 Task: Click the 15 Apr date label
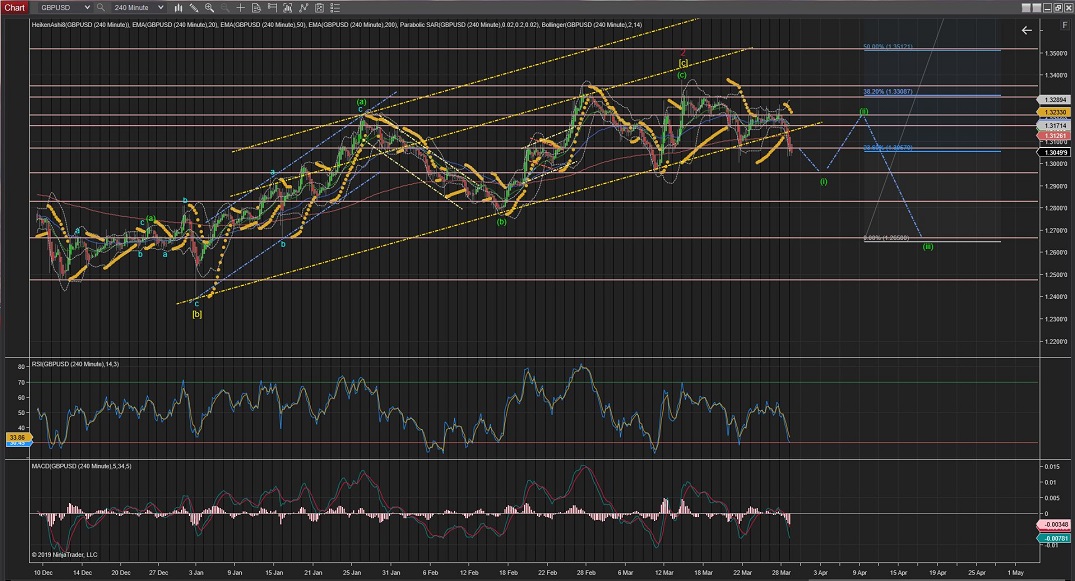pyautogui.click(x=898, y=573)
